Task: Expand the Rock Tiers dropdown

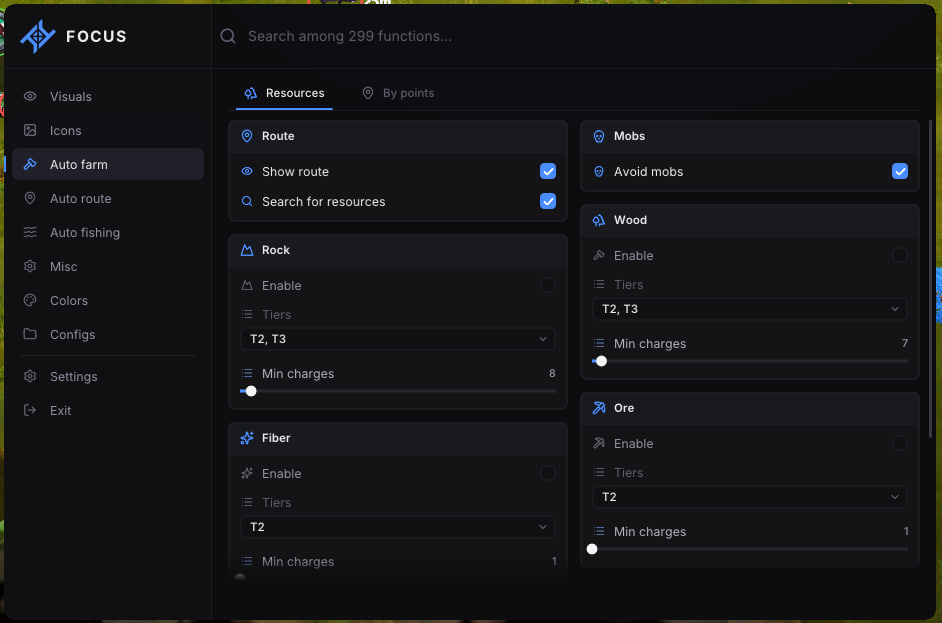Action: click(x=398, y=339)
